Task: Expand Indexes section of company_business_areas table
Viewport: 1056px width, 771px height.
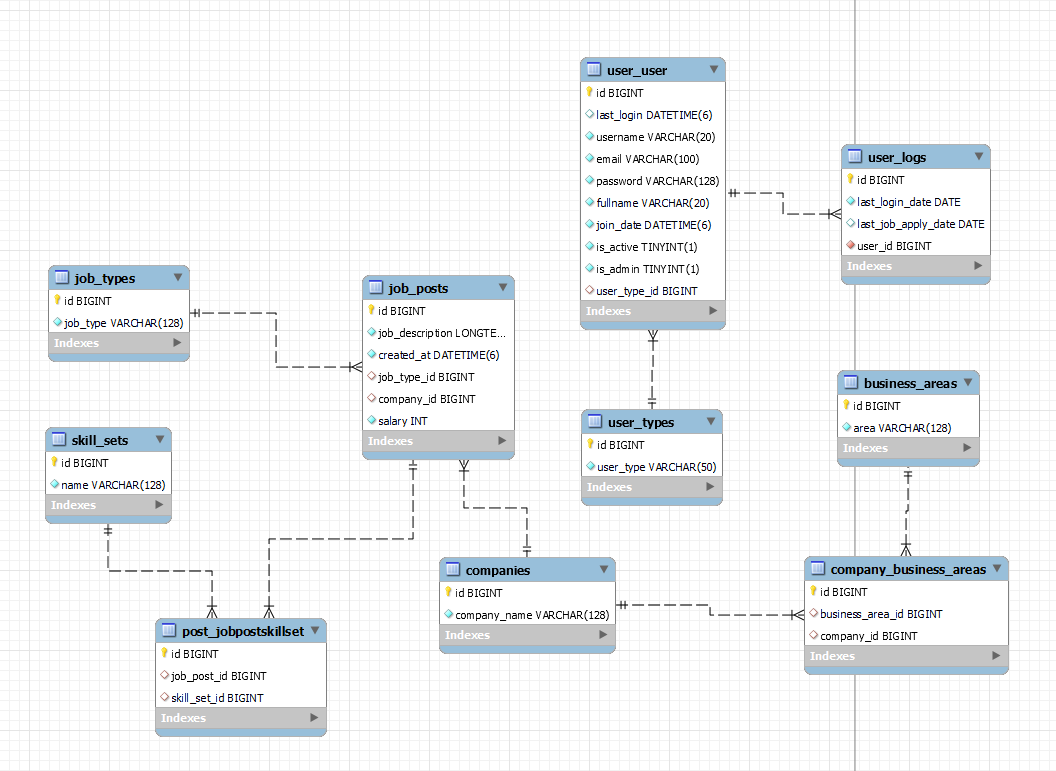Action: pyautogui.click(x=996, y=655)
